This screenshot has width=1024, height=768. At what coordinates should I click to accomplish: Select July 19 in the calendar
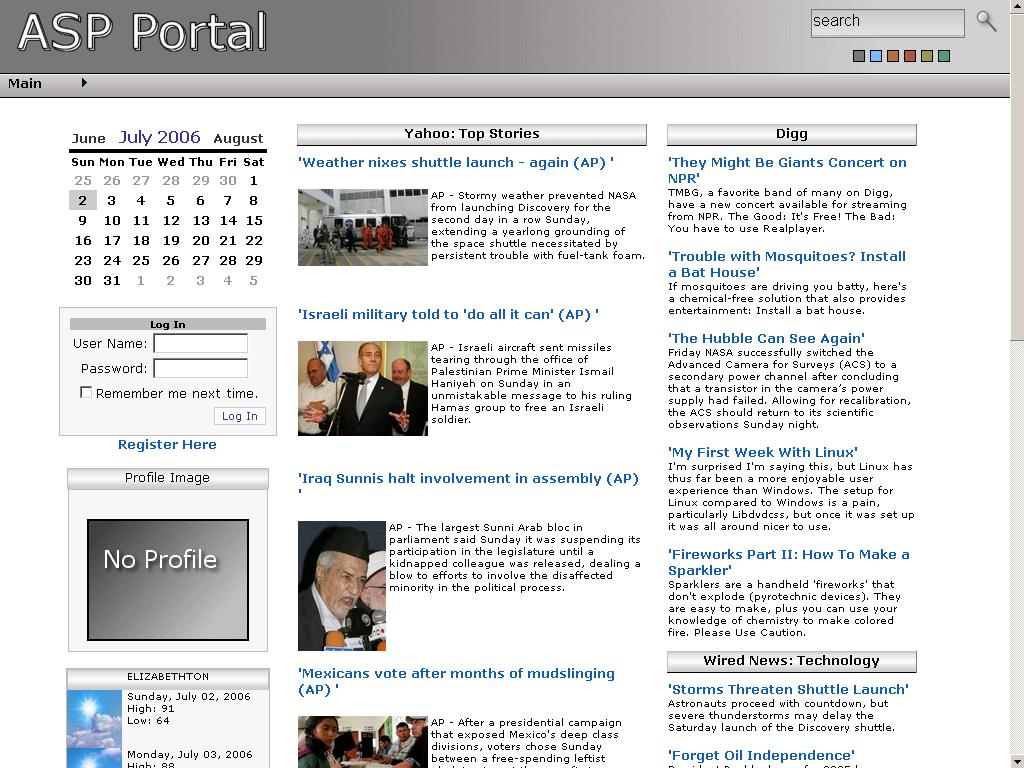tap(171, 240)
